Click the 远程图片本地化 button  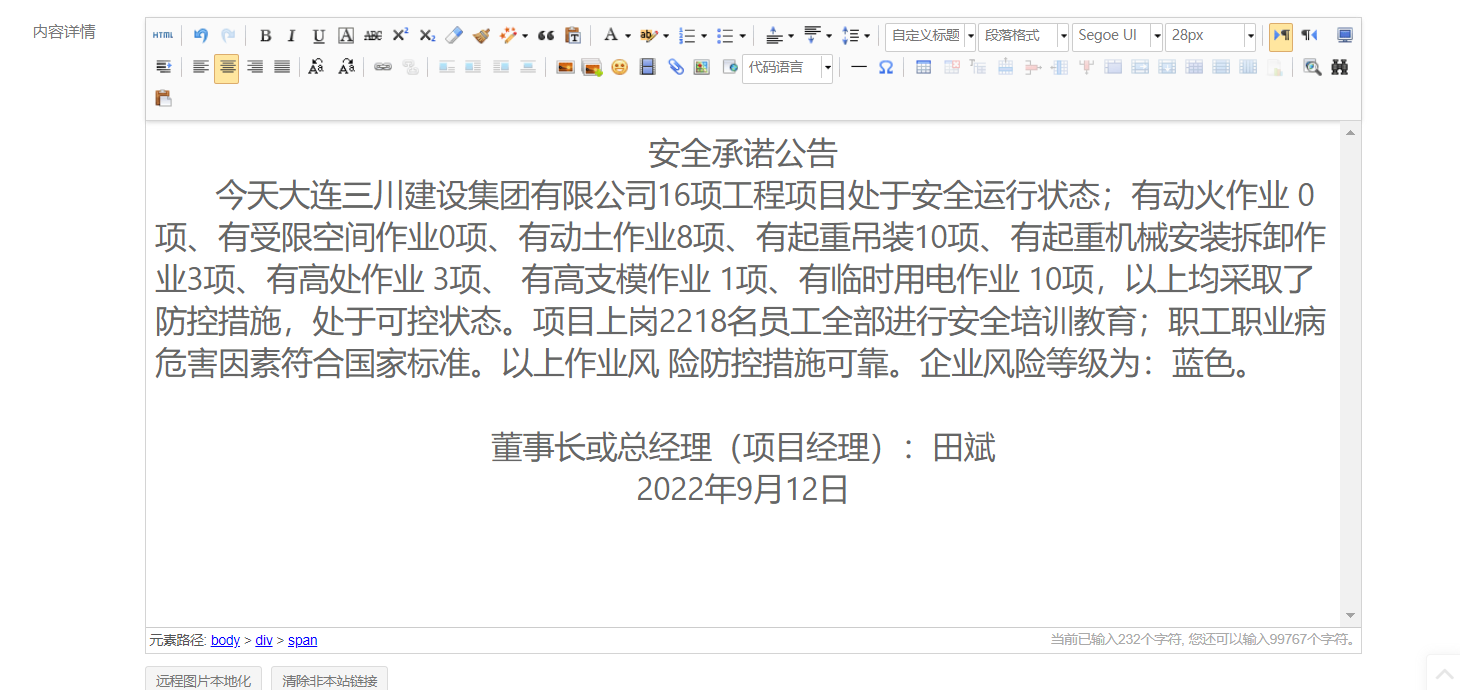pyautogui.click(x=204, y=680)
